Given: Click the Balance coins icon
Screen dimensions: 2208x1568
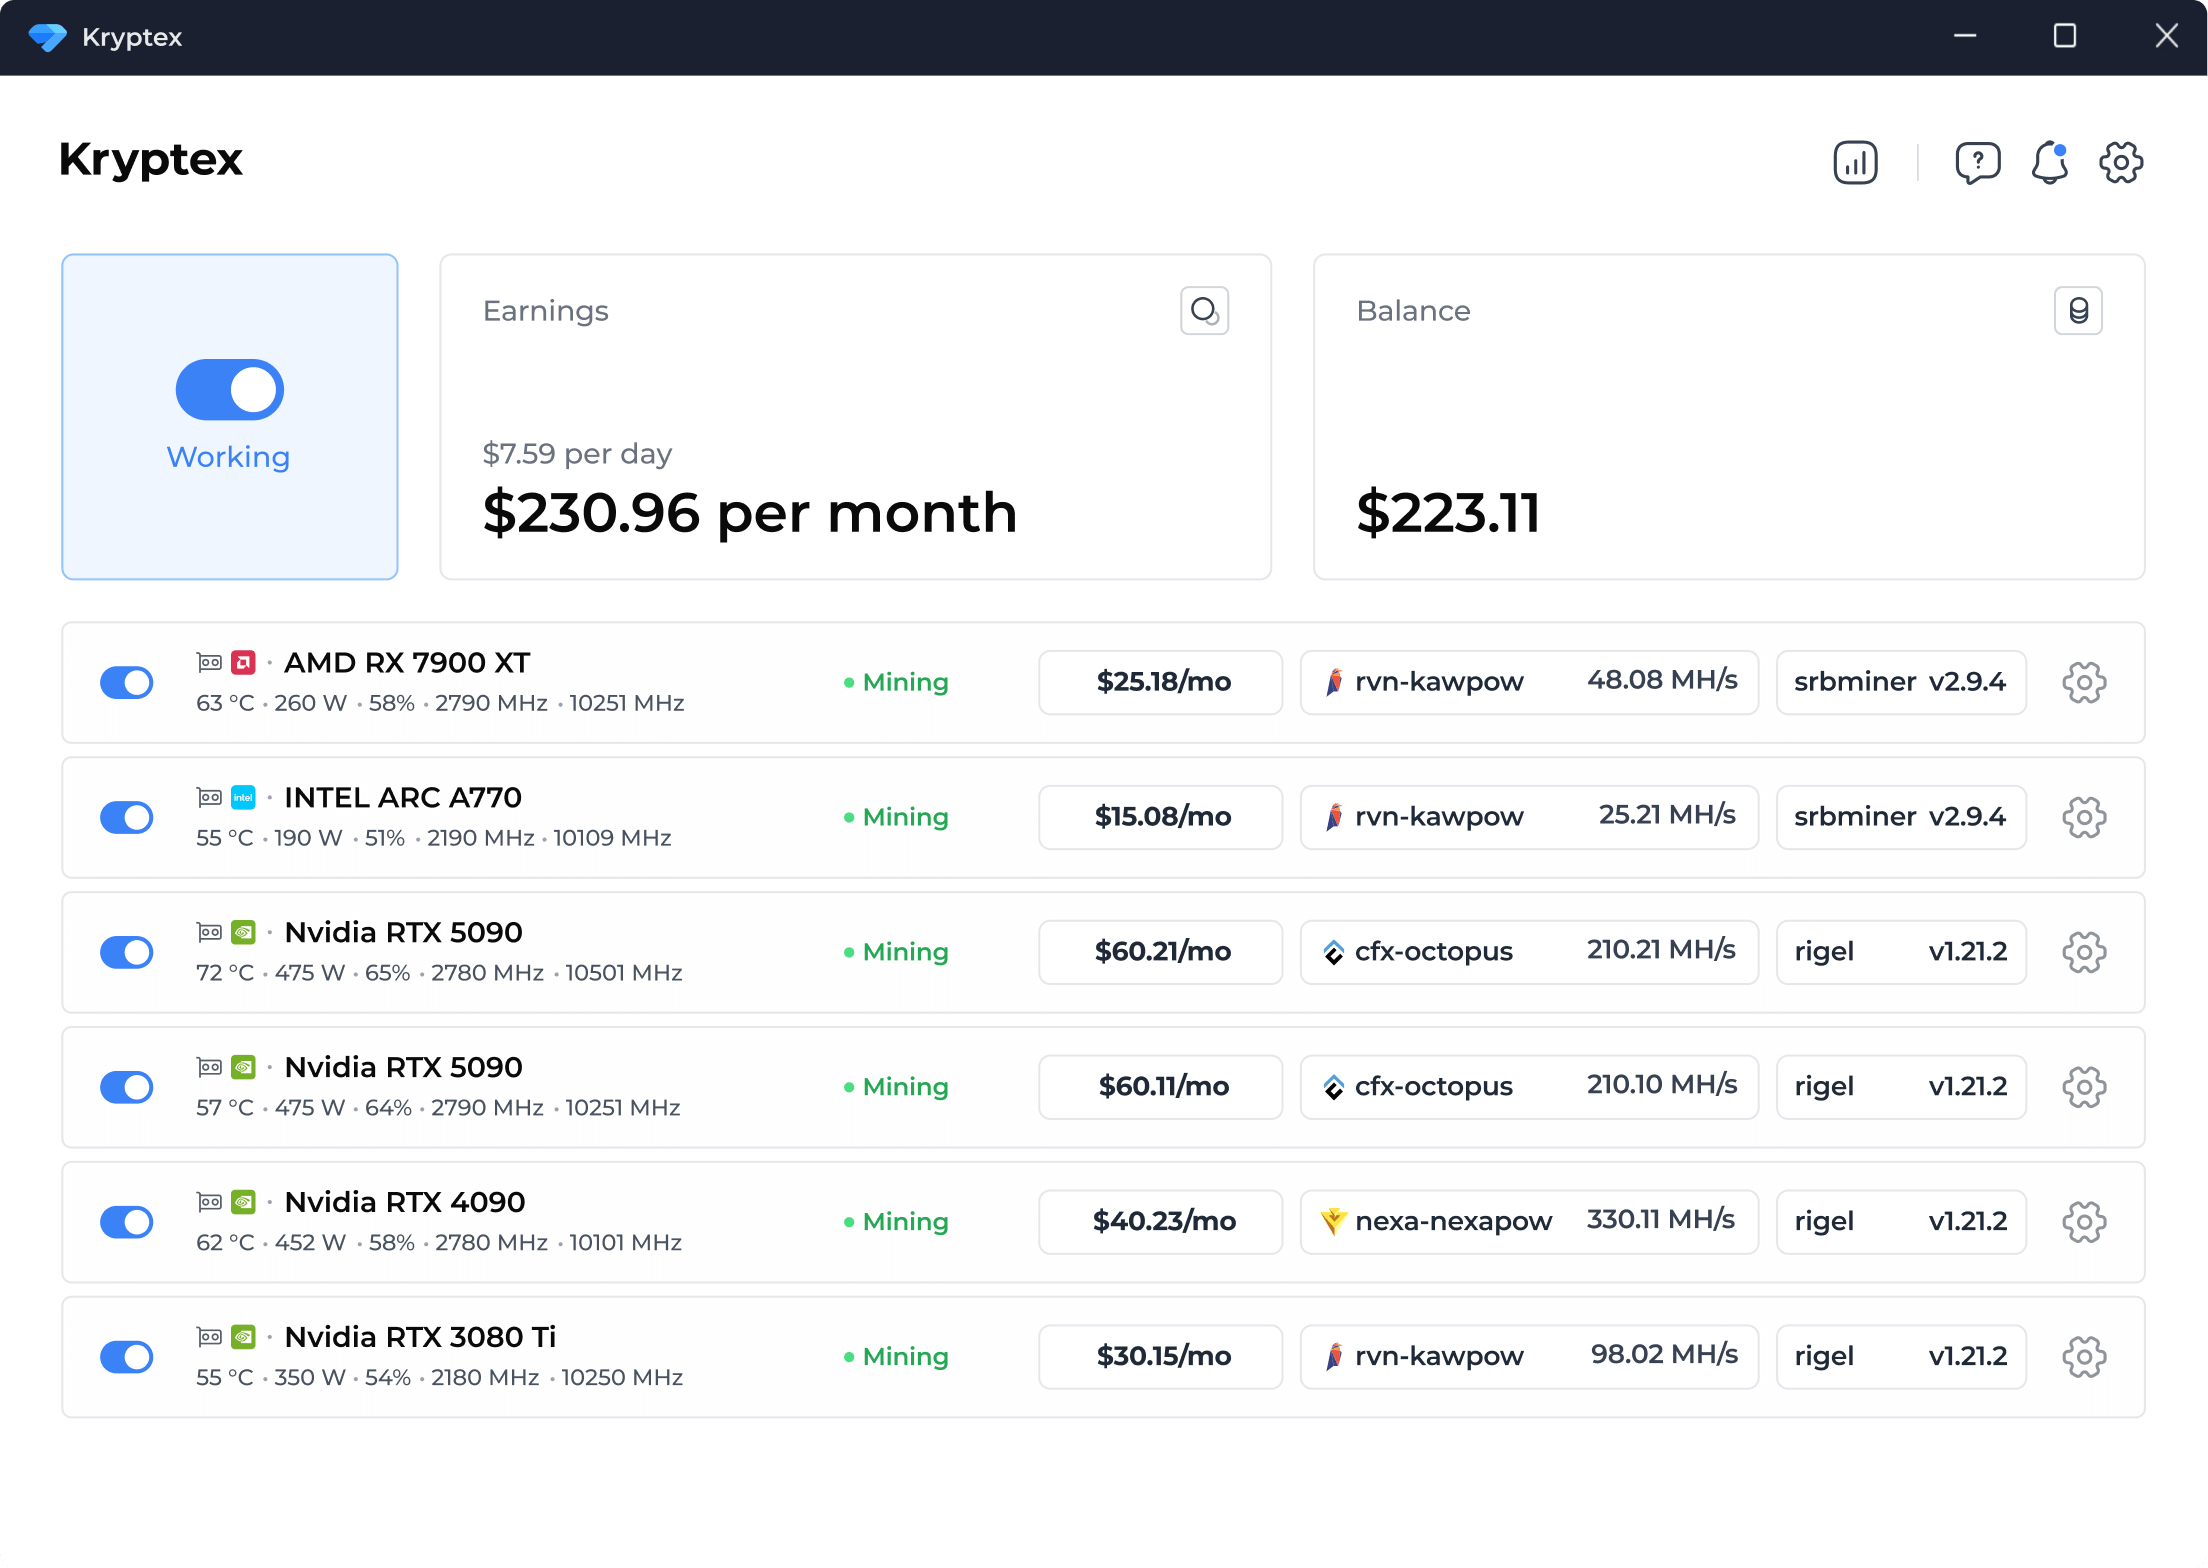Looking at the screenshot, I should coord(2078,311).
